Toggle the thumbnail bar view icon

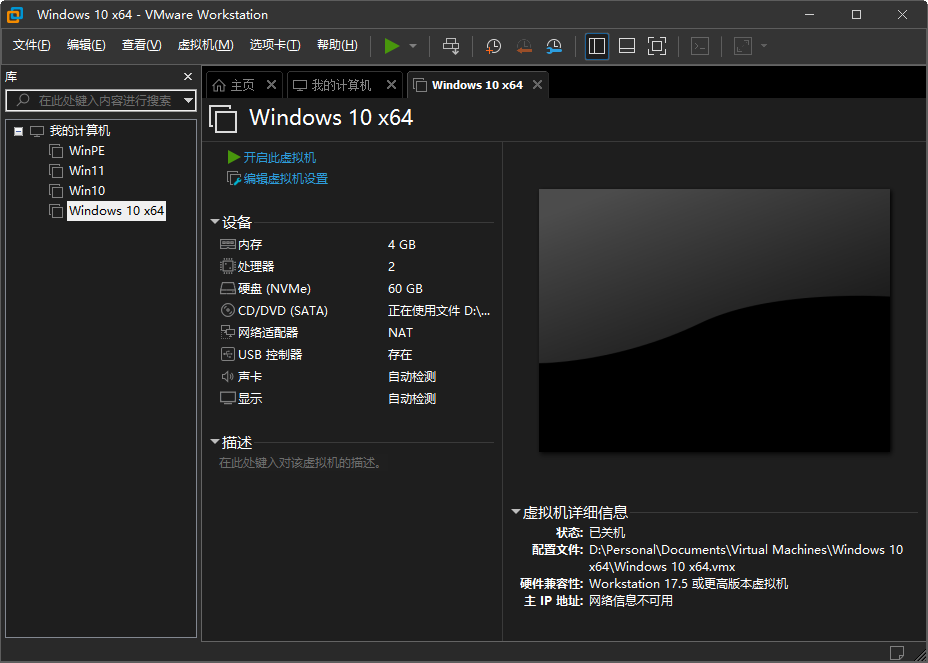point(627,46)
